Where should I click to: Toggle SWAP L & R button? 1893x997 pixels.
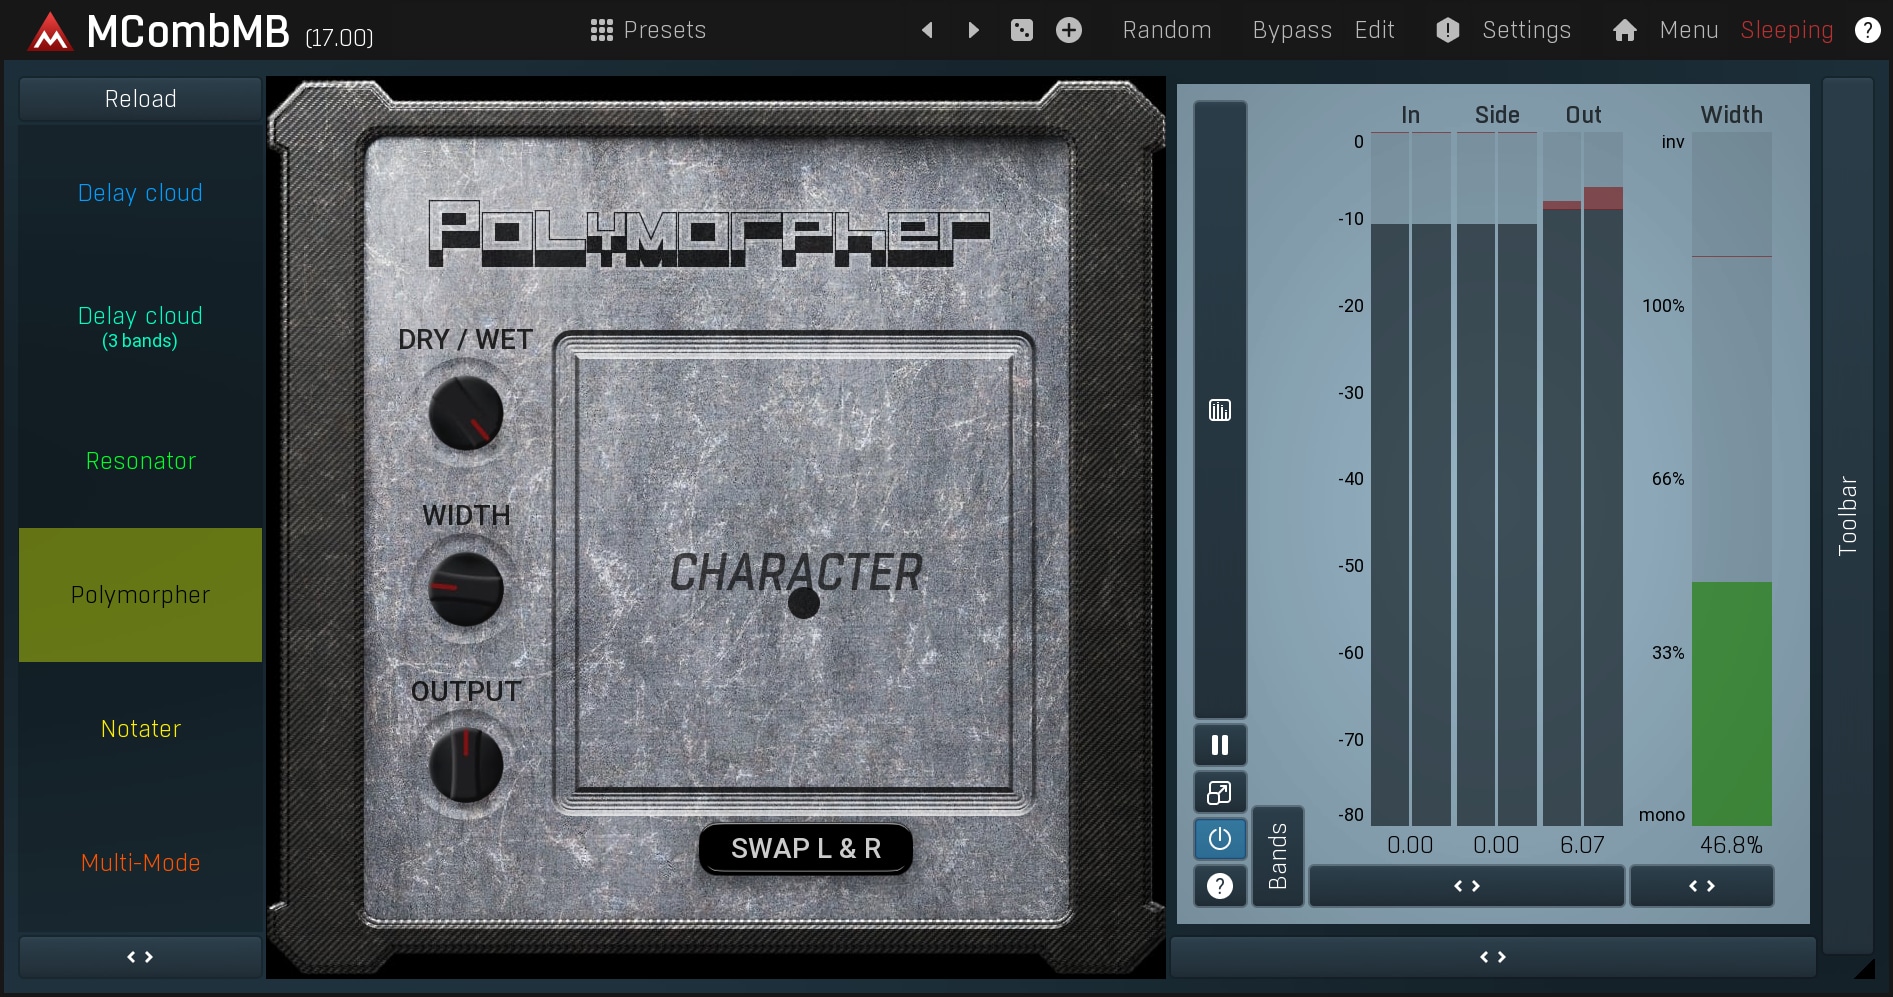click(x=805, y=849)
